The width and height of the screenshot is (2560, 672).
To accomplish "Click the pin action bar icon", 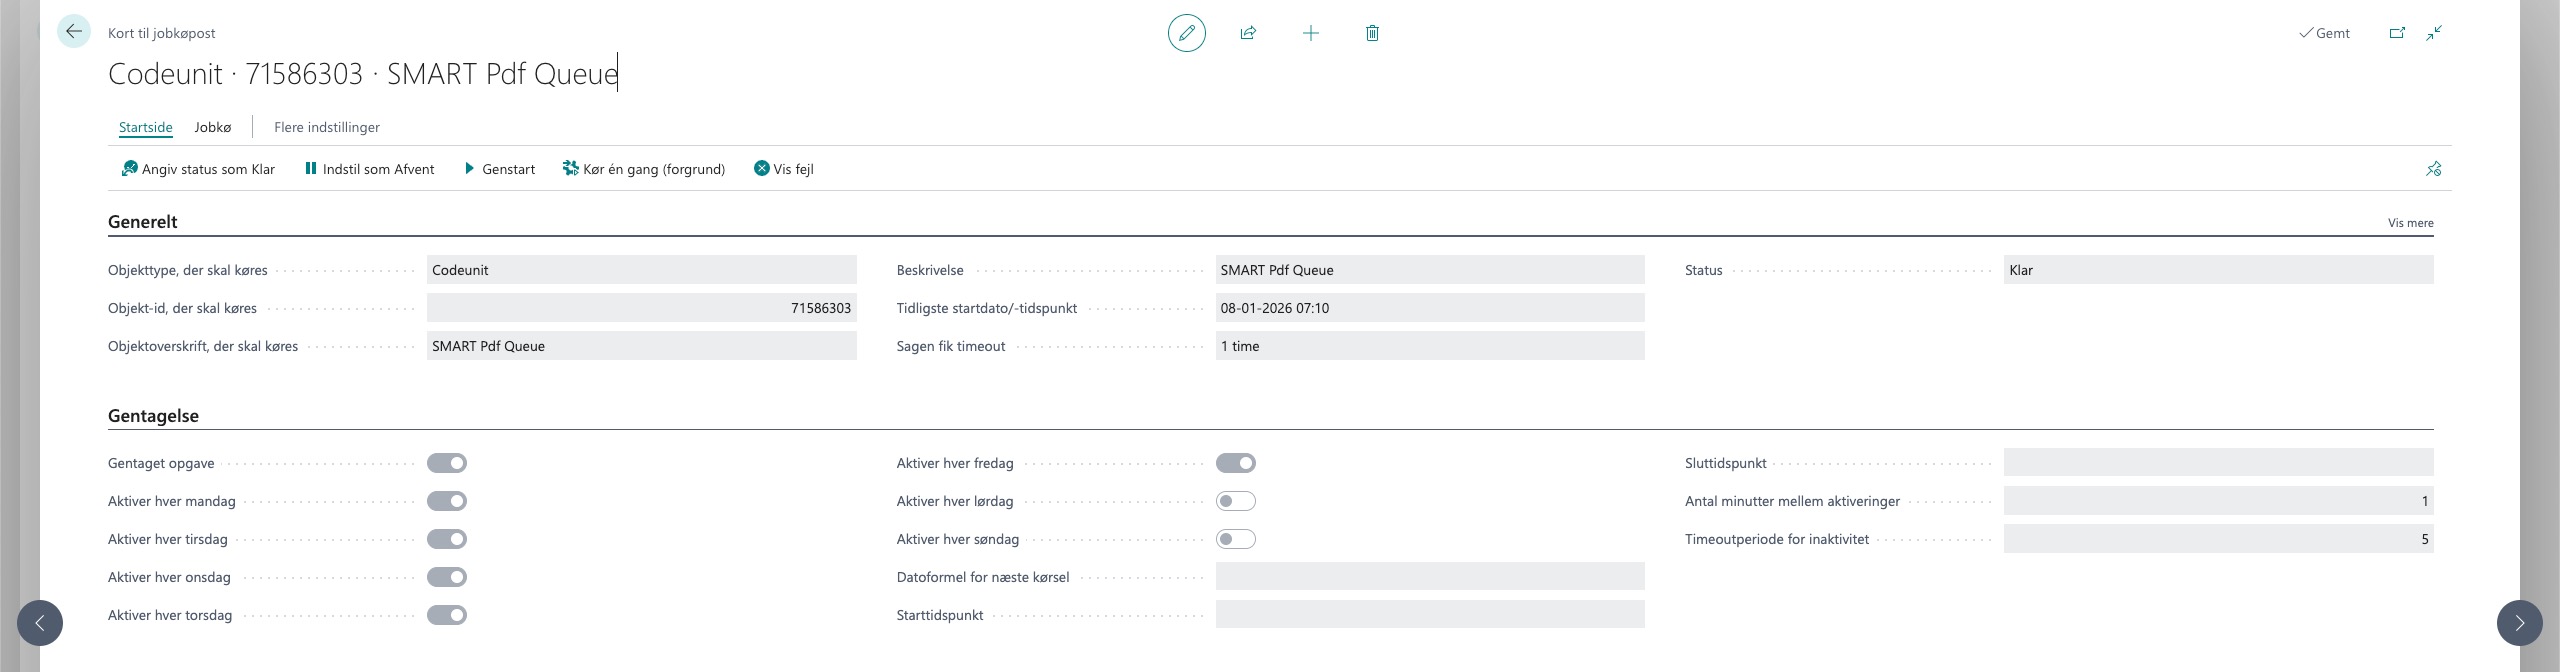I will click(2434, 169).
